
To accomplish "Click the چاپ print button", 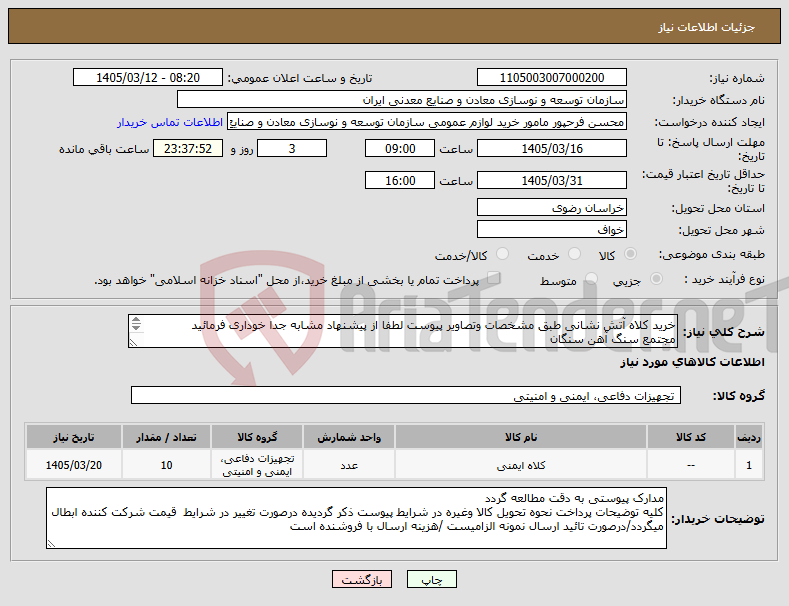I will [432, 579].
